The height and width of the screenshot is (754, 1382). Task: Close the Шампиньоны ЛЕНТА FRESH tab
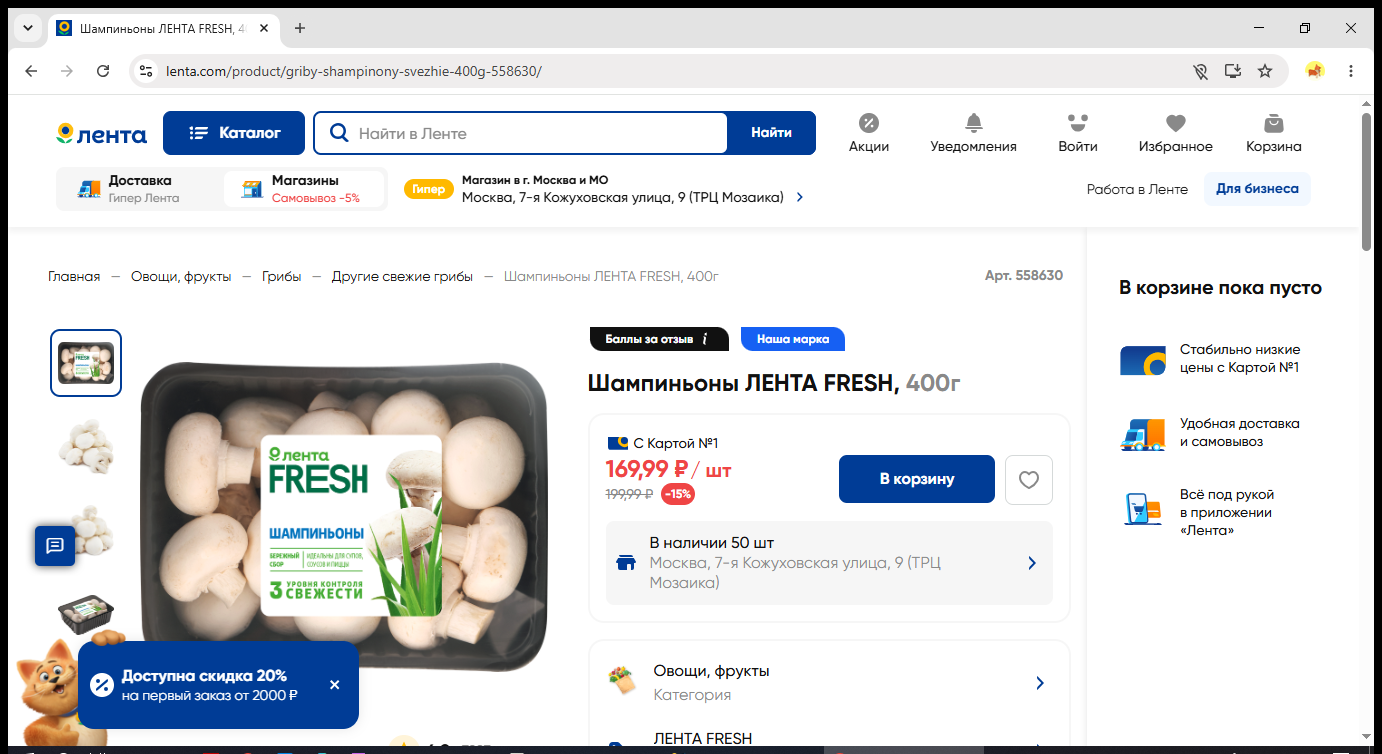pyautogui.click(x=264, y=28)
